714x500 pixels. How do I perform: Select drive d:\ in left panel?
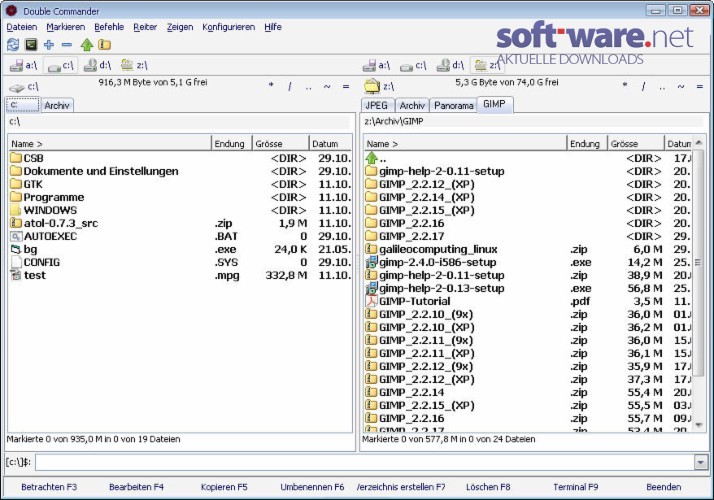tap(97, 66)
